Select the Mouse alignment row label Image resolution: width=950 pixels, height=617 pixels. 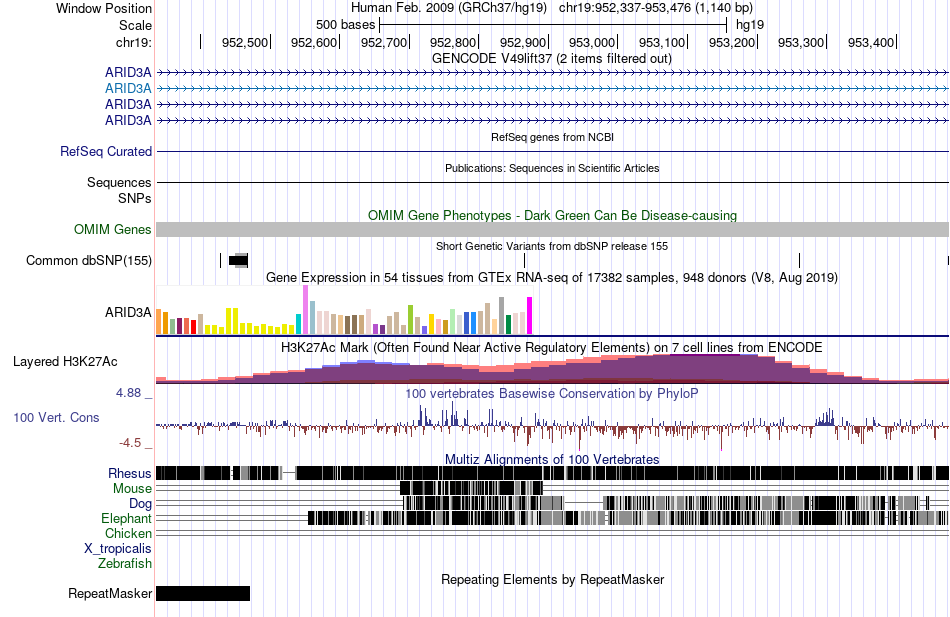[132, 489]
